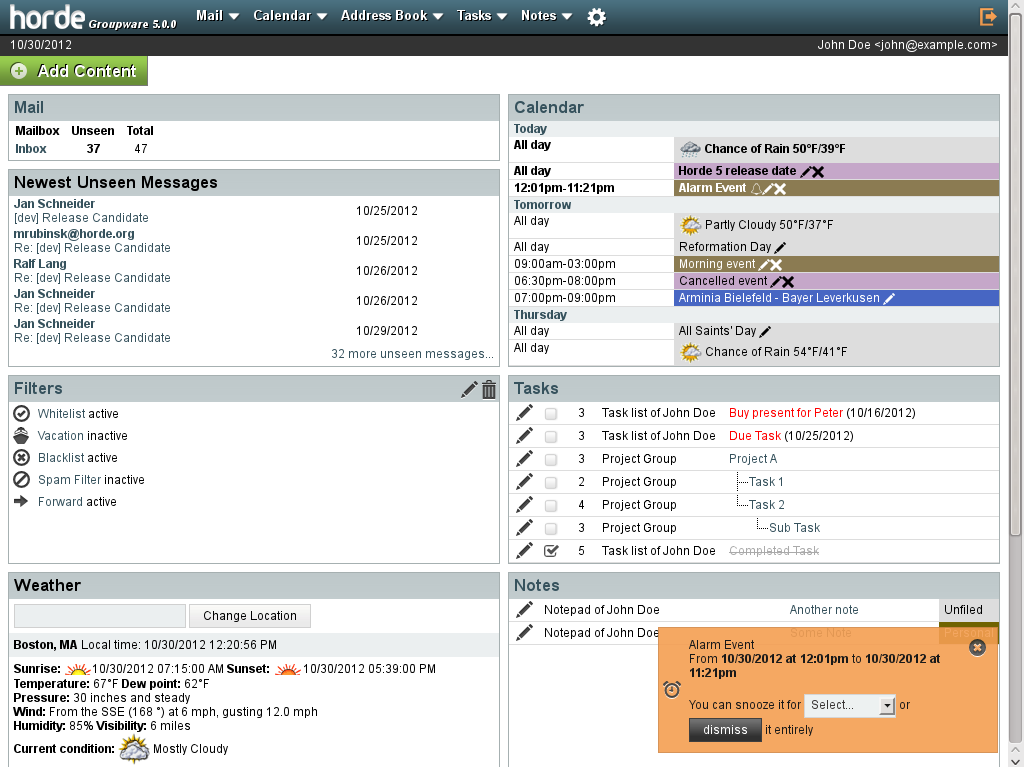Uncheck the Completed Task checkbox
The image size is (1024, 767).
pos(551,551)
